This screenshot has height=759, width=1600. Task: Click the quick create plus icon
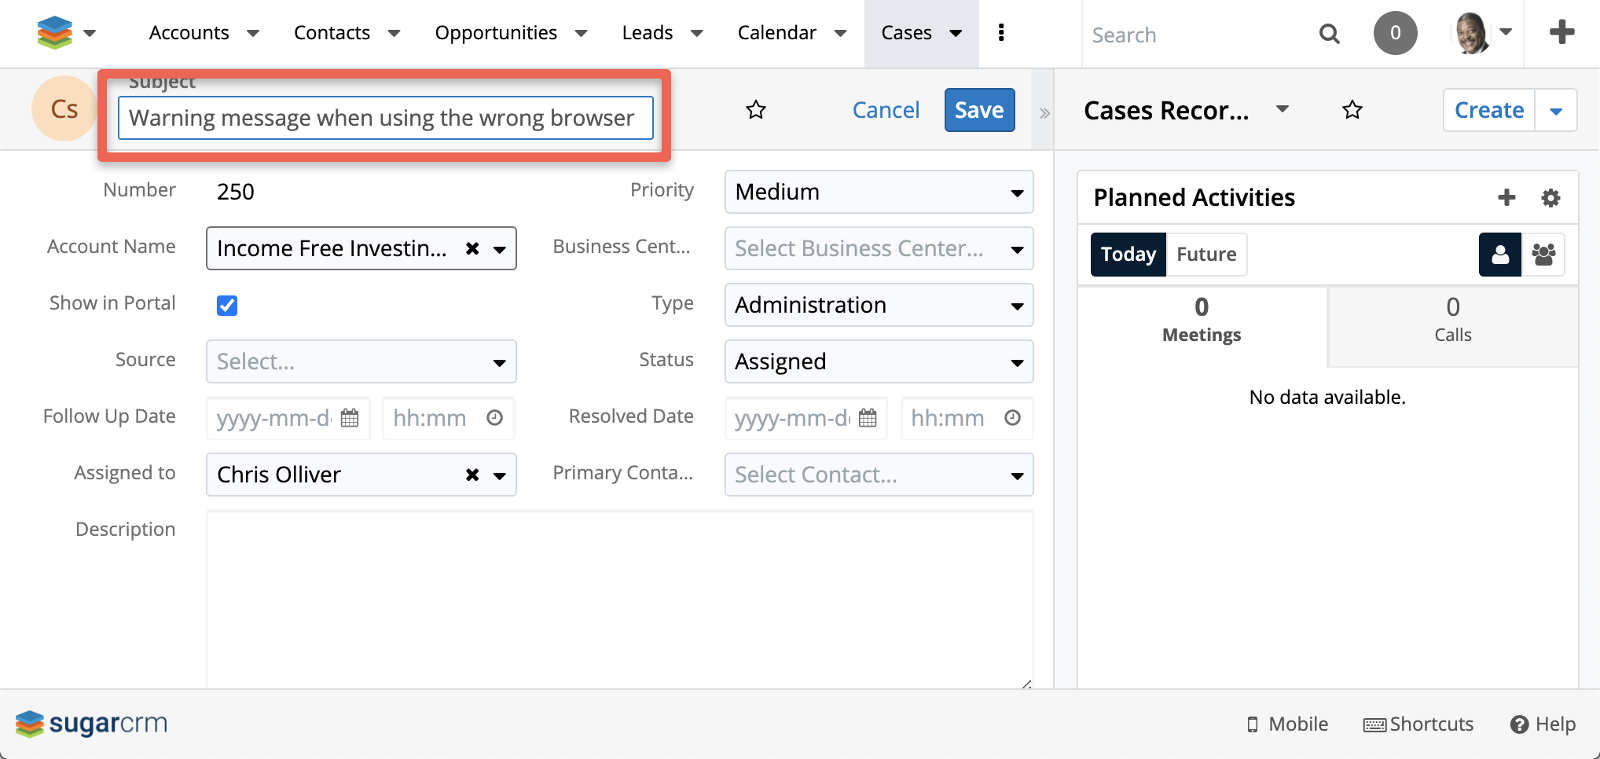coord(1561,33)
